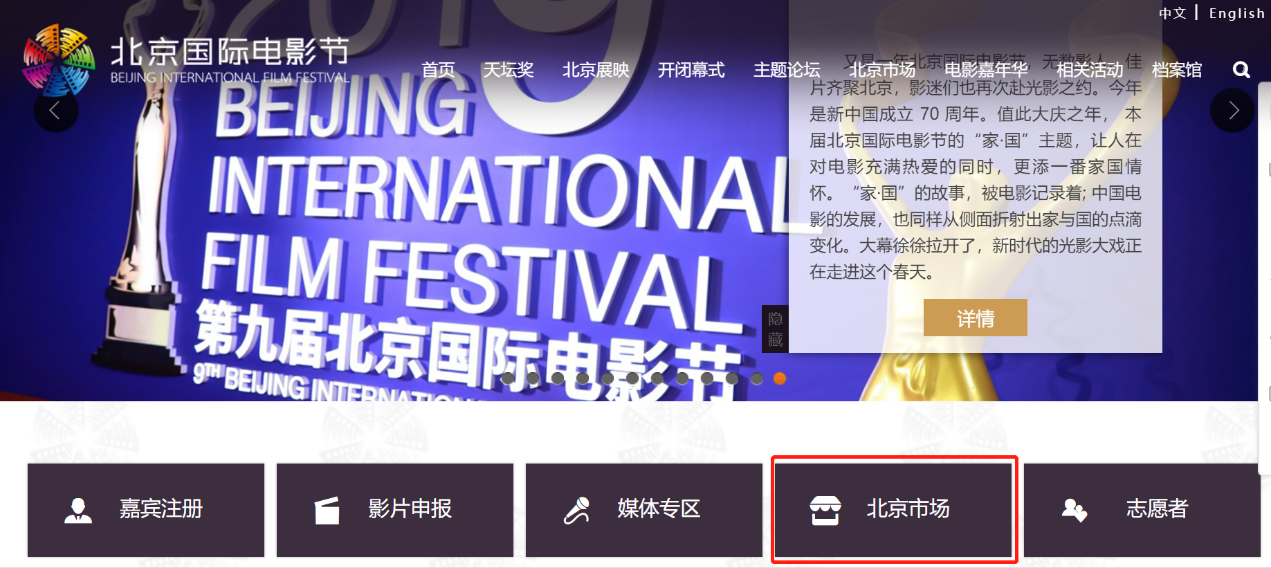Show the previous carousel slide arrow
The image size is (1271, 568).
pyautogui.click(x=56, y=110)
